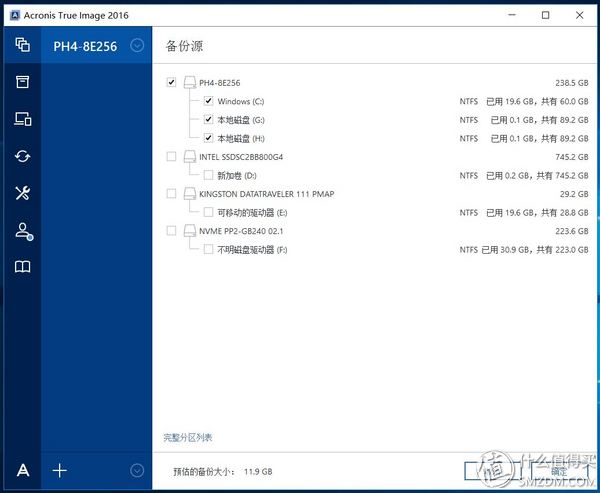Image resolution: width=600 pixels, height=493 pixels.
Task: Open the devices Dashboard icon in sidebar
Action: [x=23, y=119]
